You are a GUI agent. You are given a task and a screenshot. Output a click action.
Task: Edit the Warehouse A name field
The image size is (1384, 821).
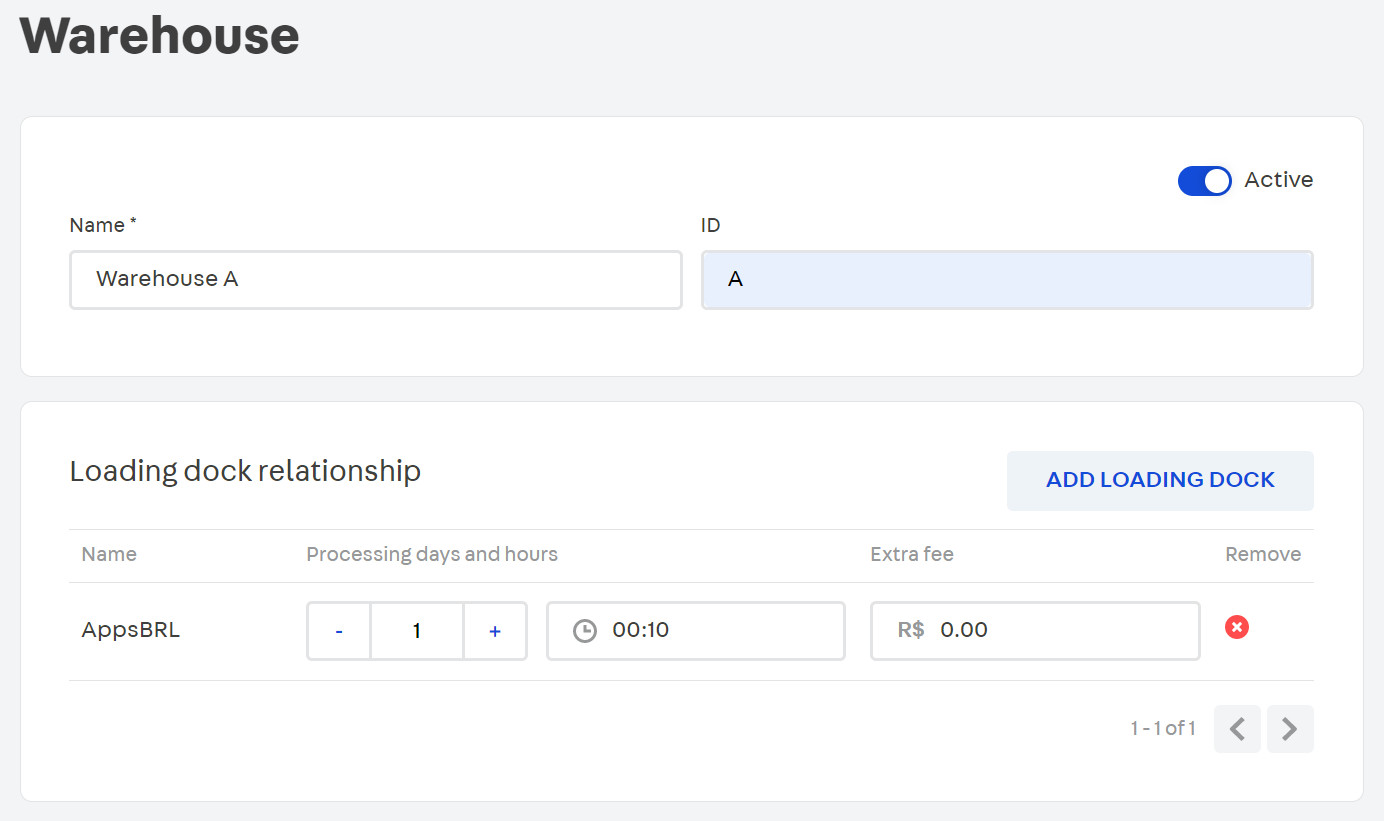tap(375, 280)
